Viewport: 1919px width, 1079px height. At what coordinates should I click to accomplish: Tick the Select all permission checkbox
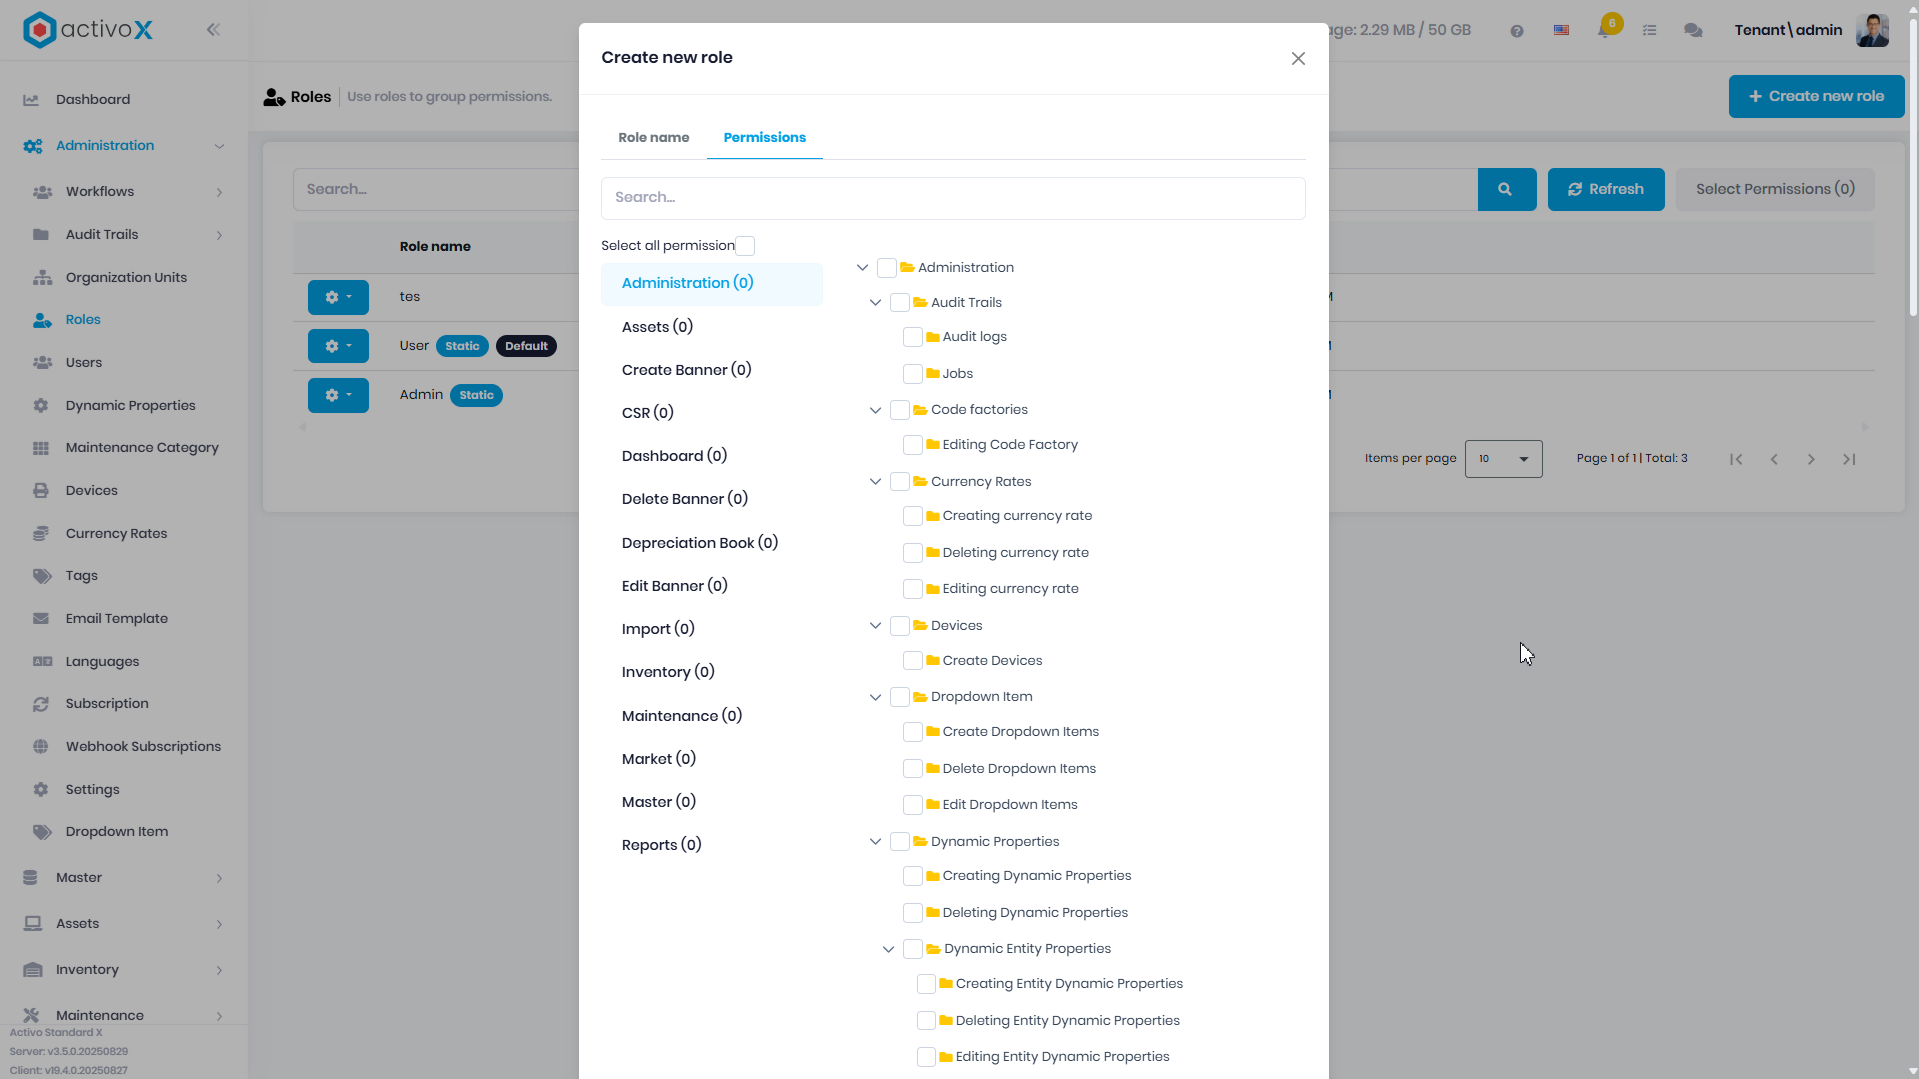[745, 246]
